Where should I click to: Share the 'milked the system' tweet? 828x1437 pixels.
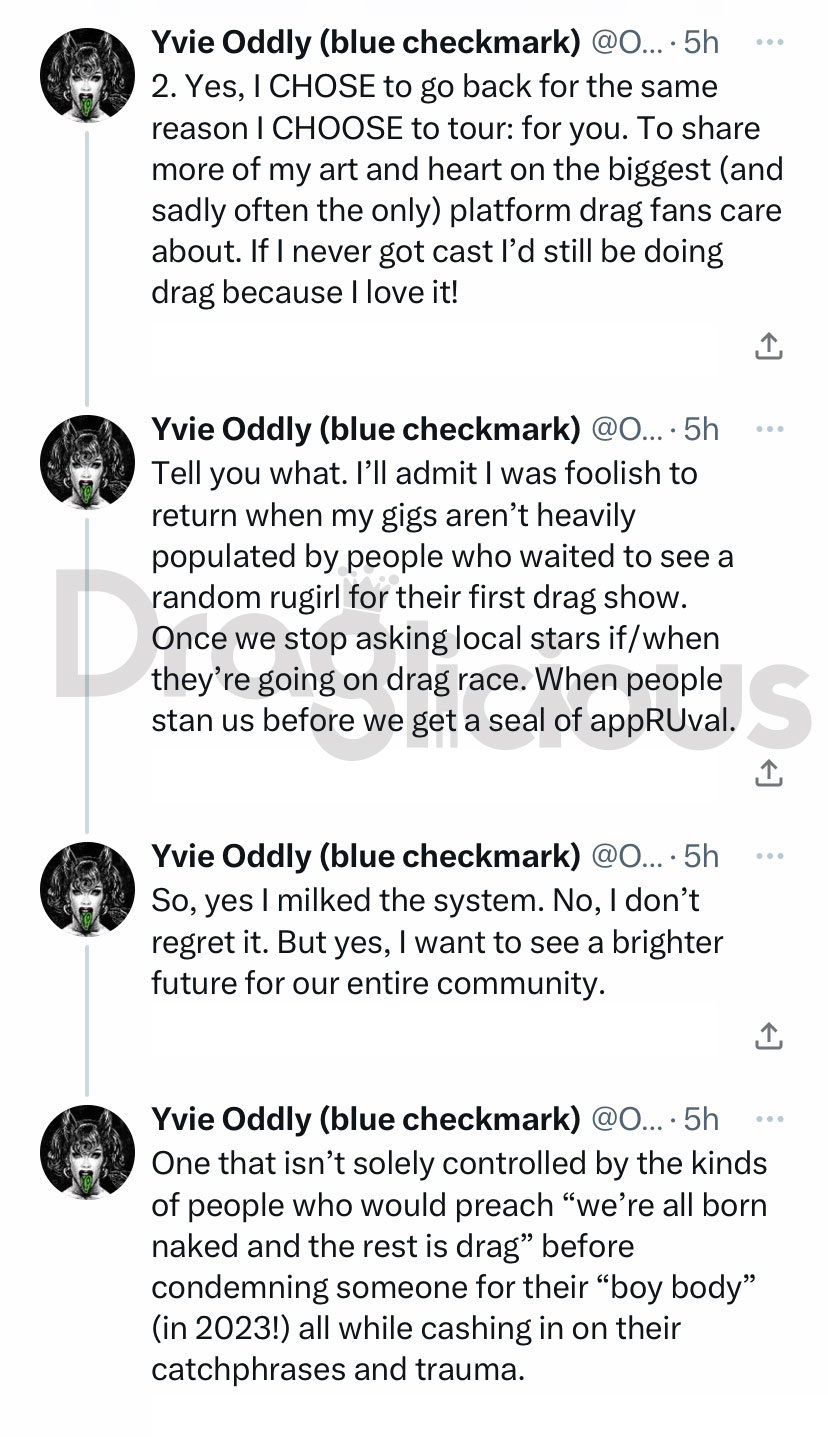coord(767,1036)
